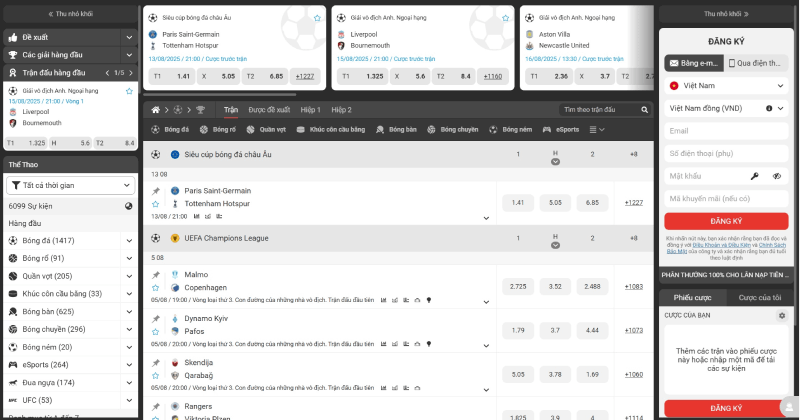
Task: Select Bóng bàn in sports toolbar
Action: pos(396,130)
